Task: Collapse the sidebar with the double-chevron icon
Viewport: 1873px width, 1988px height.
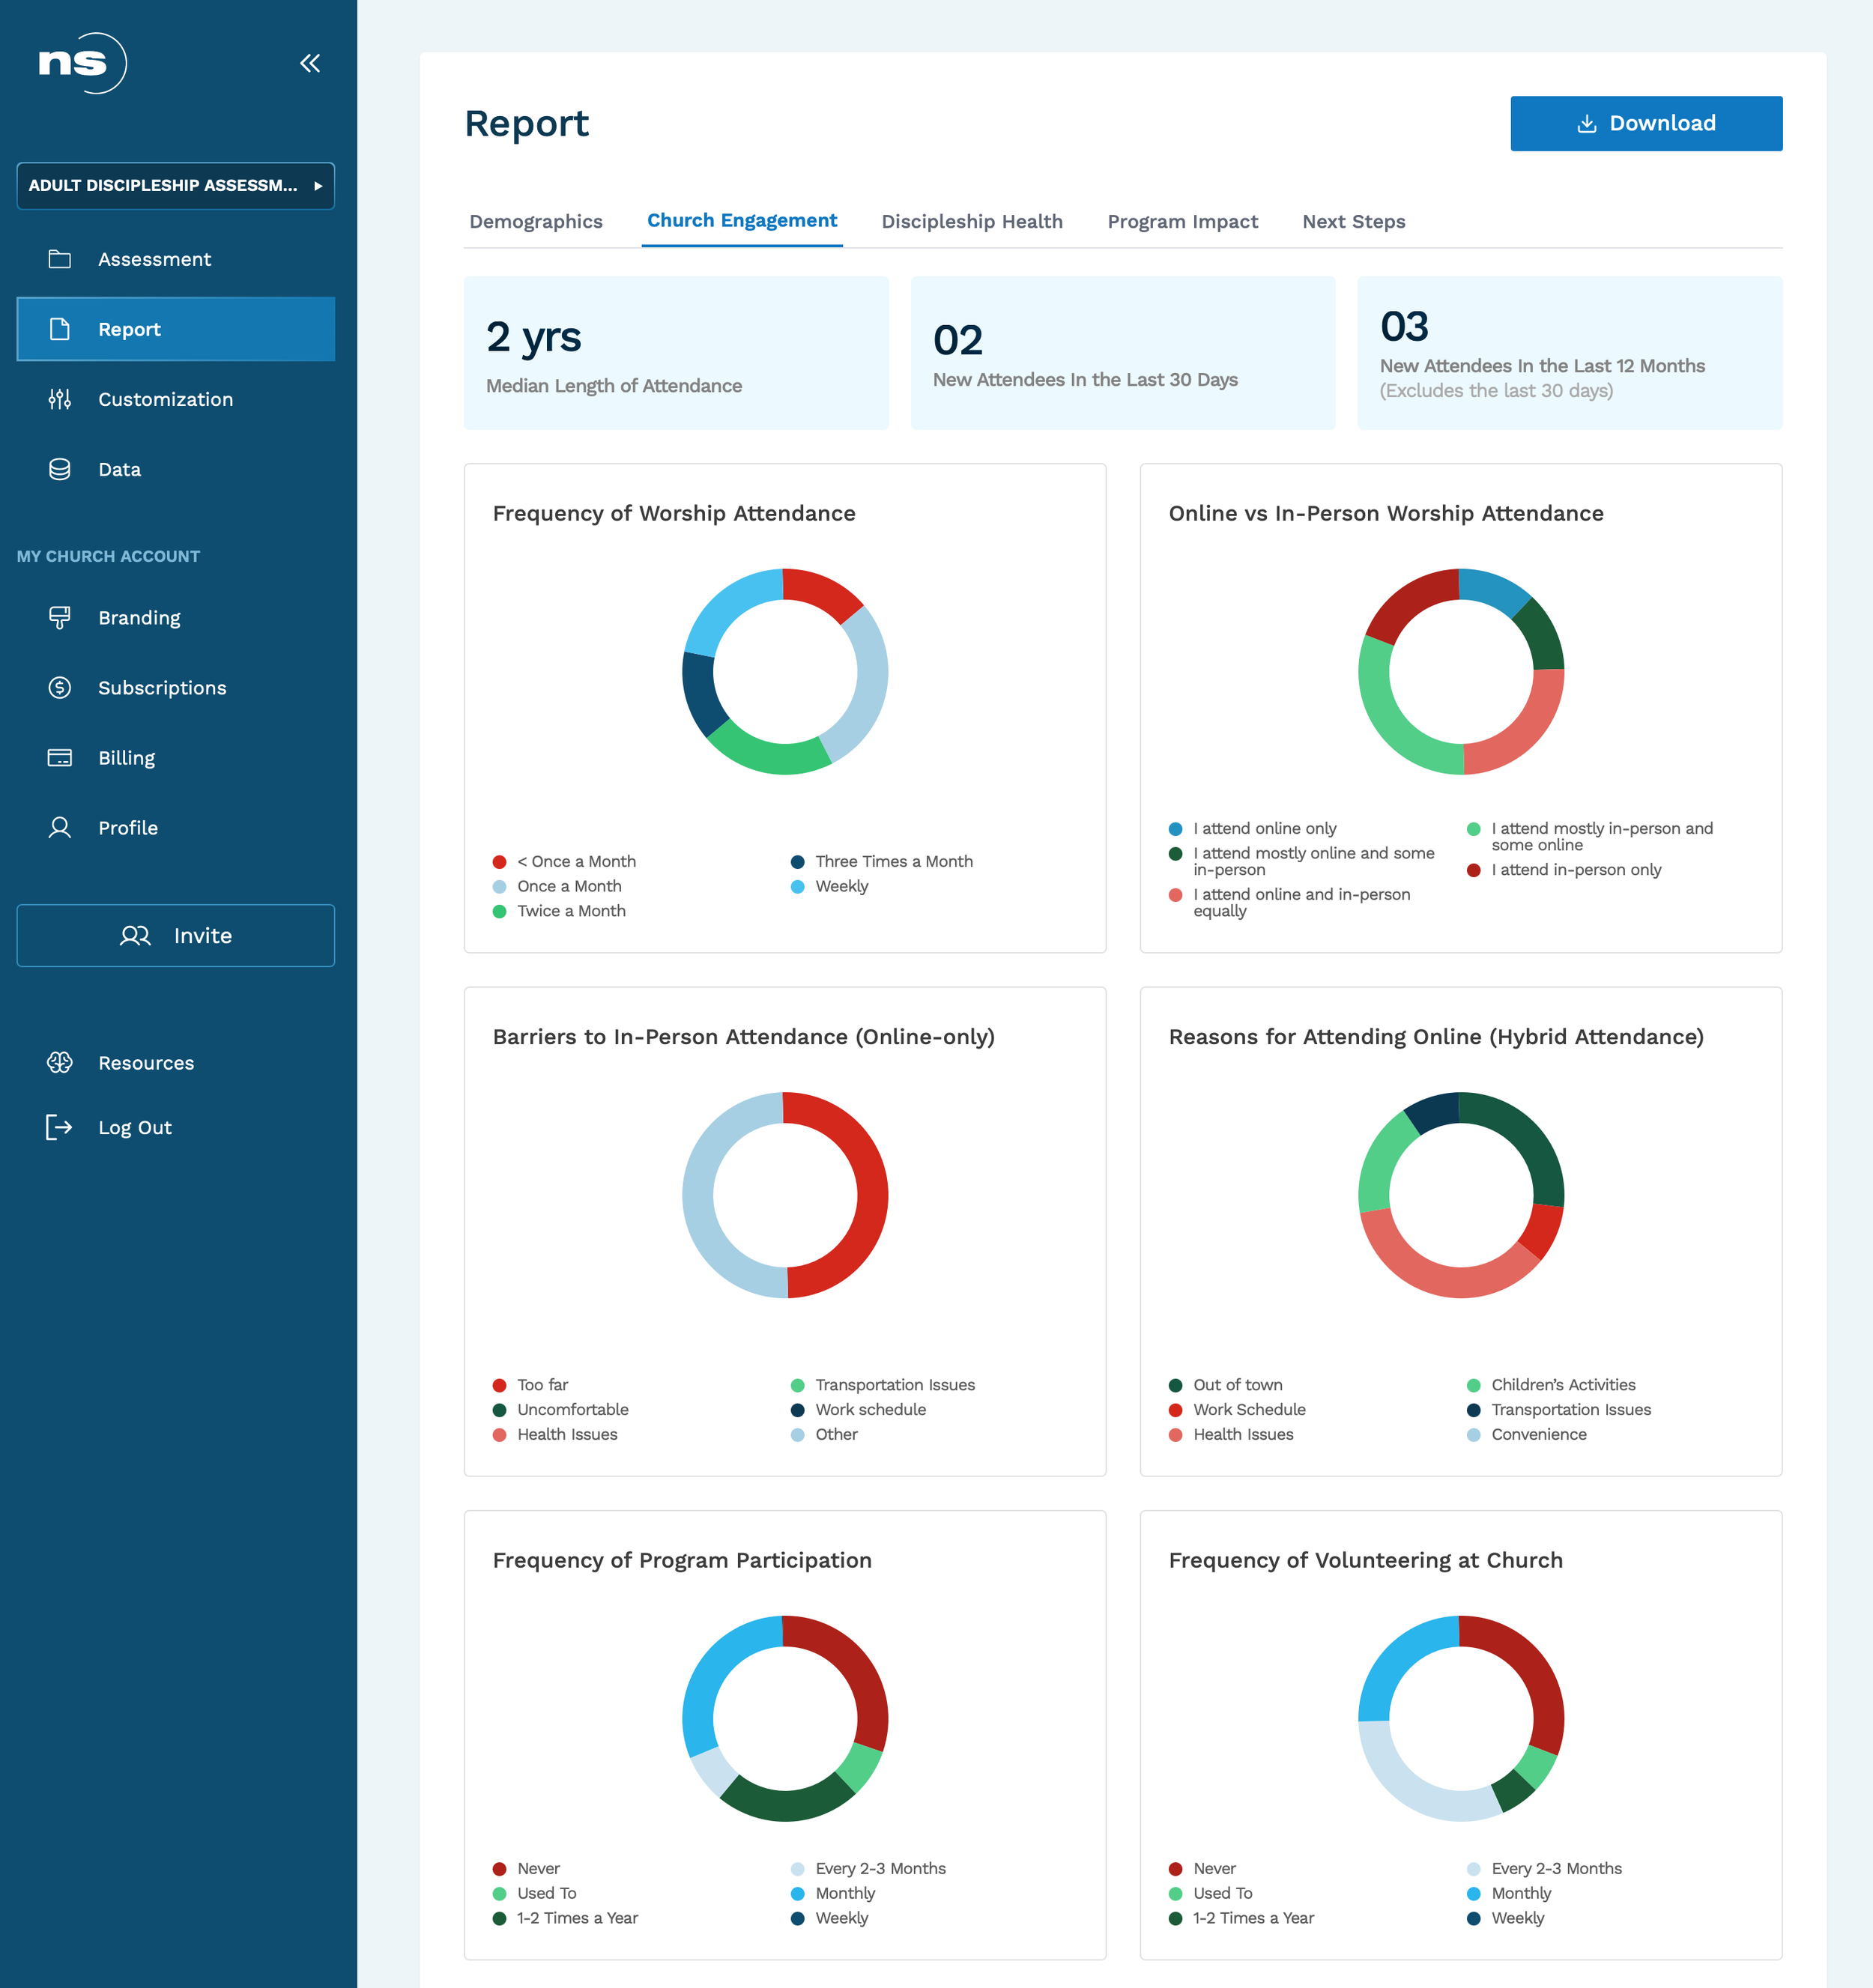Action: click(310, 63)
